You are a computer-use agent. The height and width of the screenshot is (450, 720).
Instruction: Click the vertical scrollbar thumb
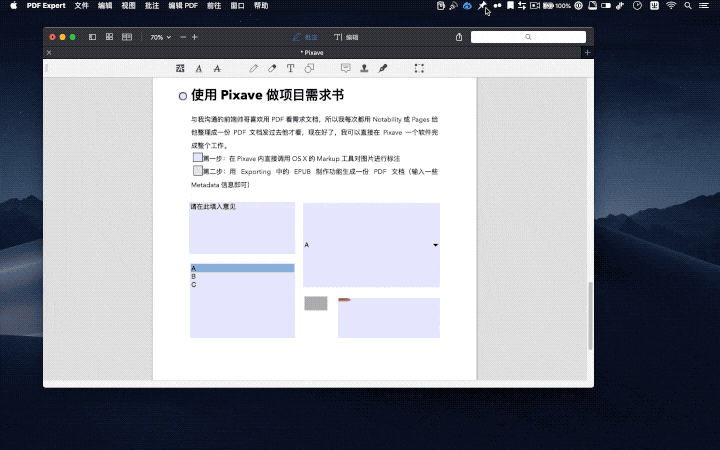(x=590, y=316)
